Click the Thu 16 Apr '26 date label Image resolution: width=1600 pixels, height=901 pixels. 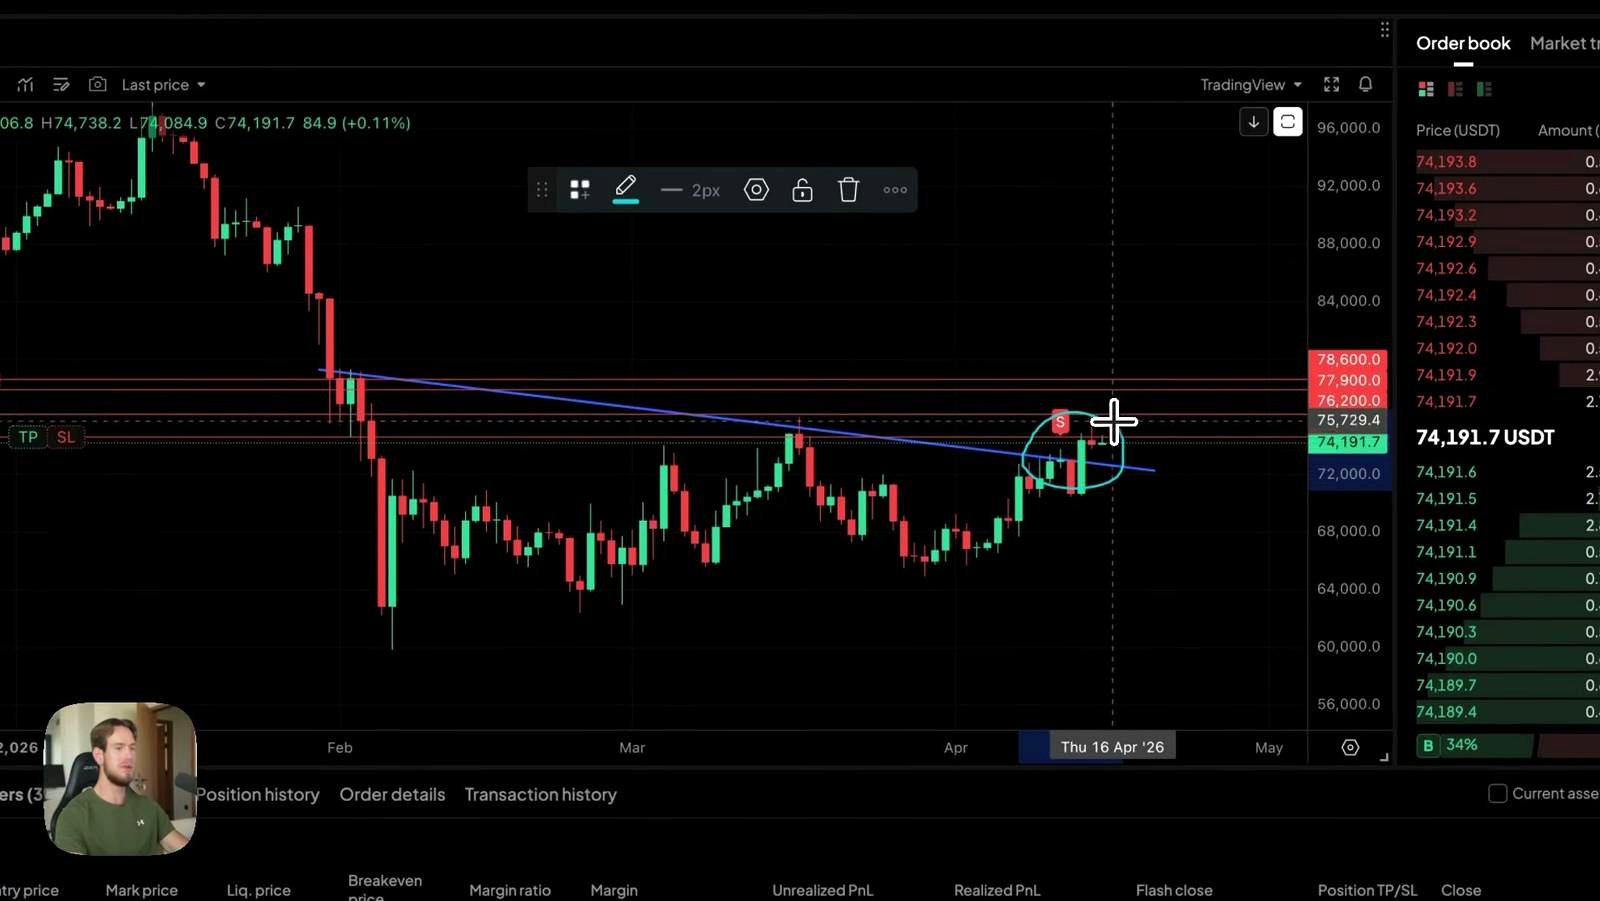pyautogui.click(x=1112, y=747)
